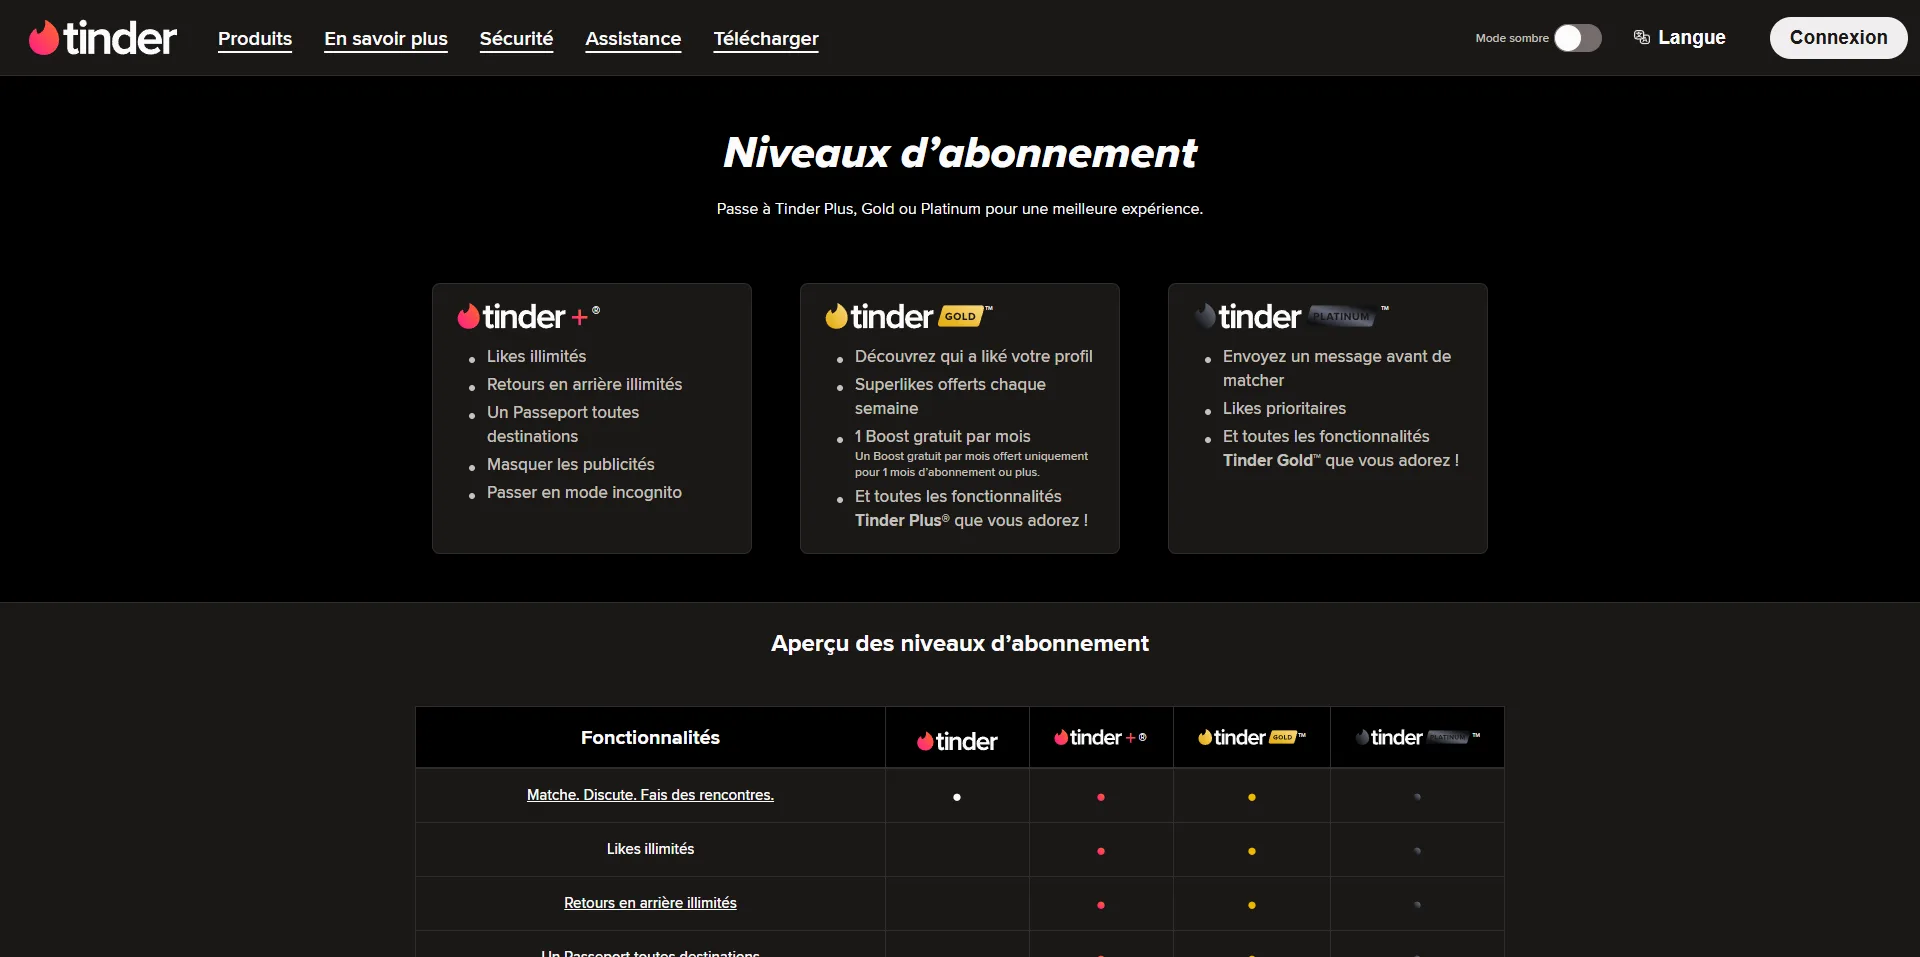Click the Tinder logo in the top navigation
The width and height of the screenshot is (1920, 957).
click(x=103, y=38)
